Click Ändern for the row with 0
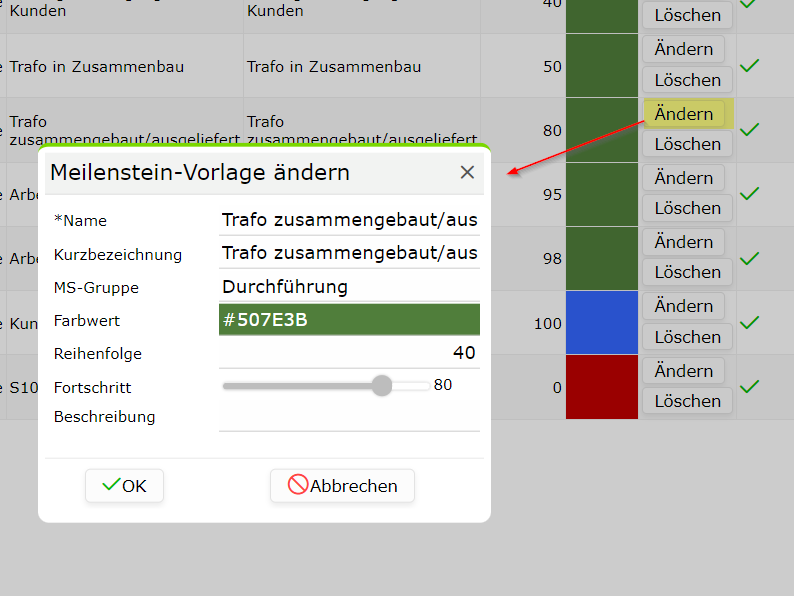 683,371
